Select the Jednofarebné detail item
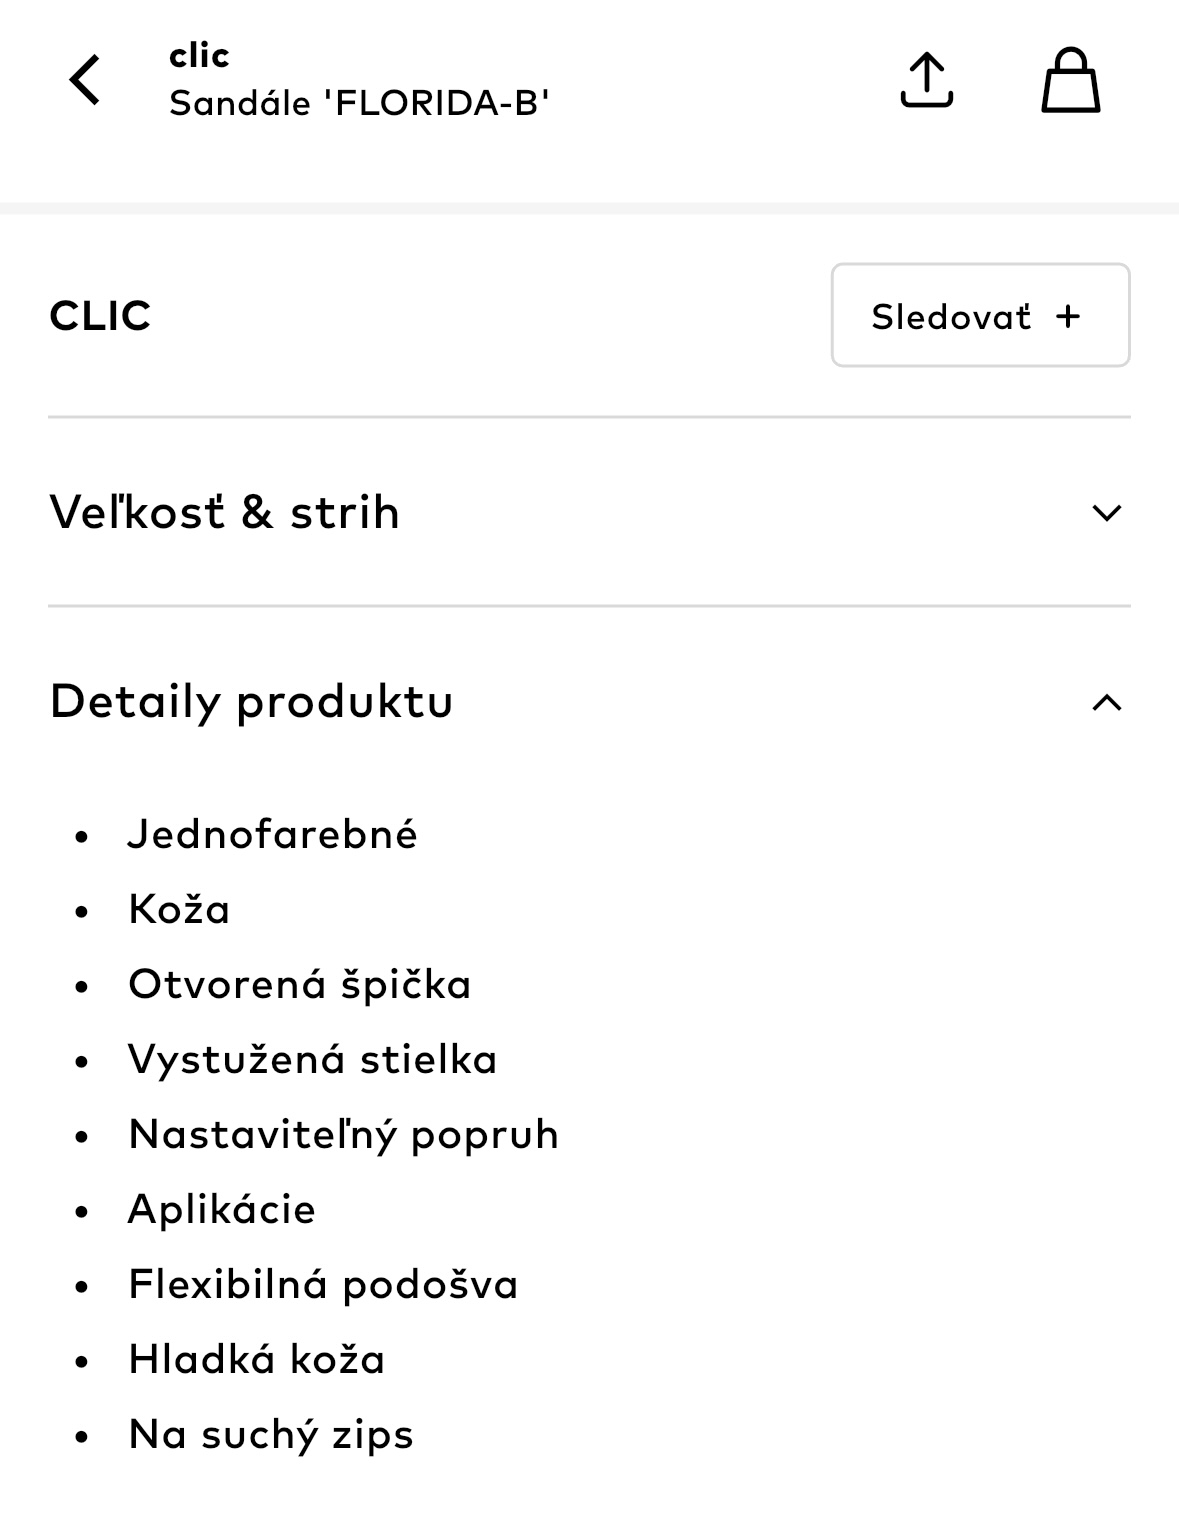Screen dimensions: 1179x1526 click(x=272, y=834)
